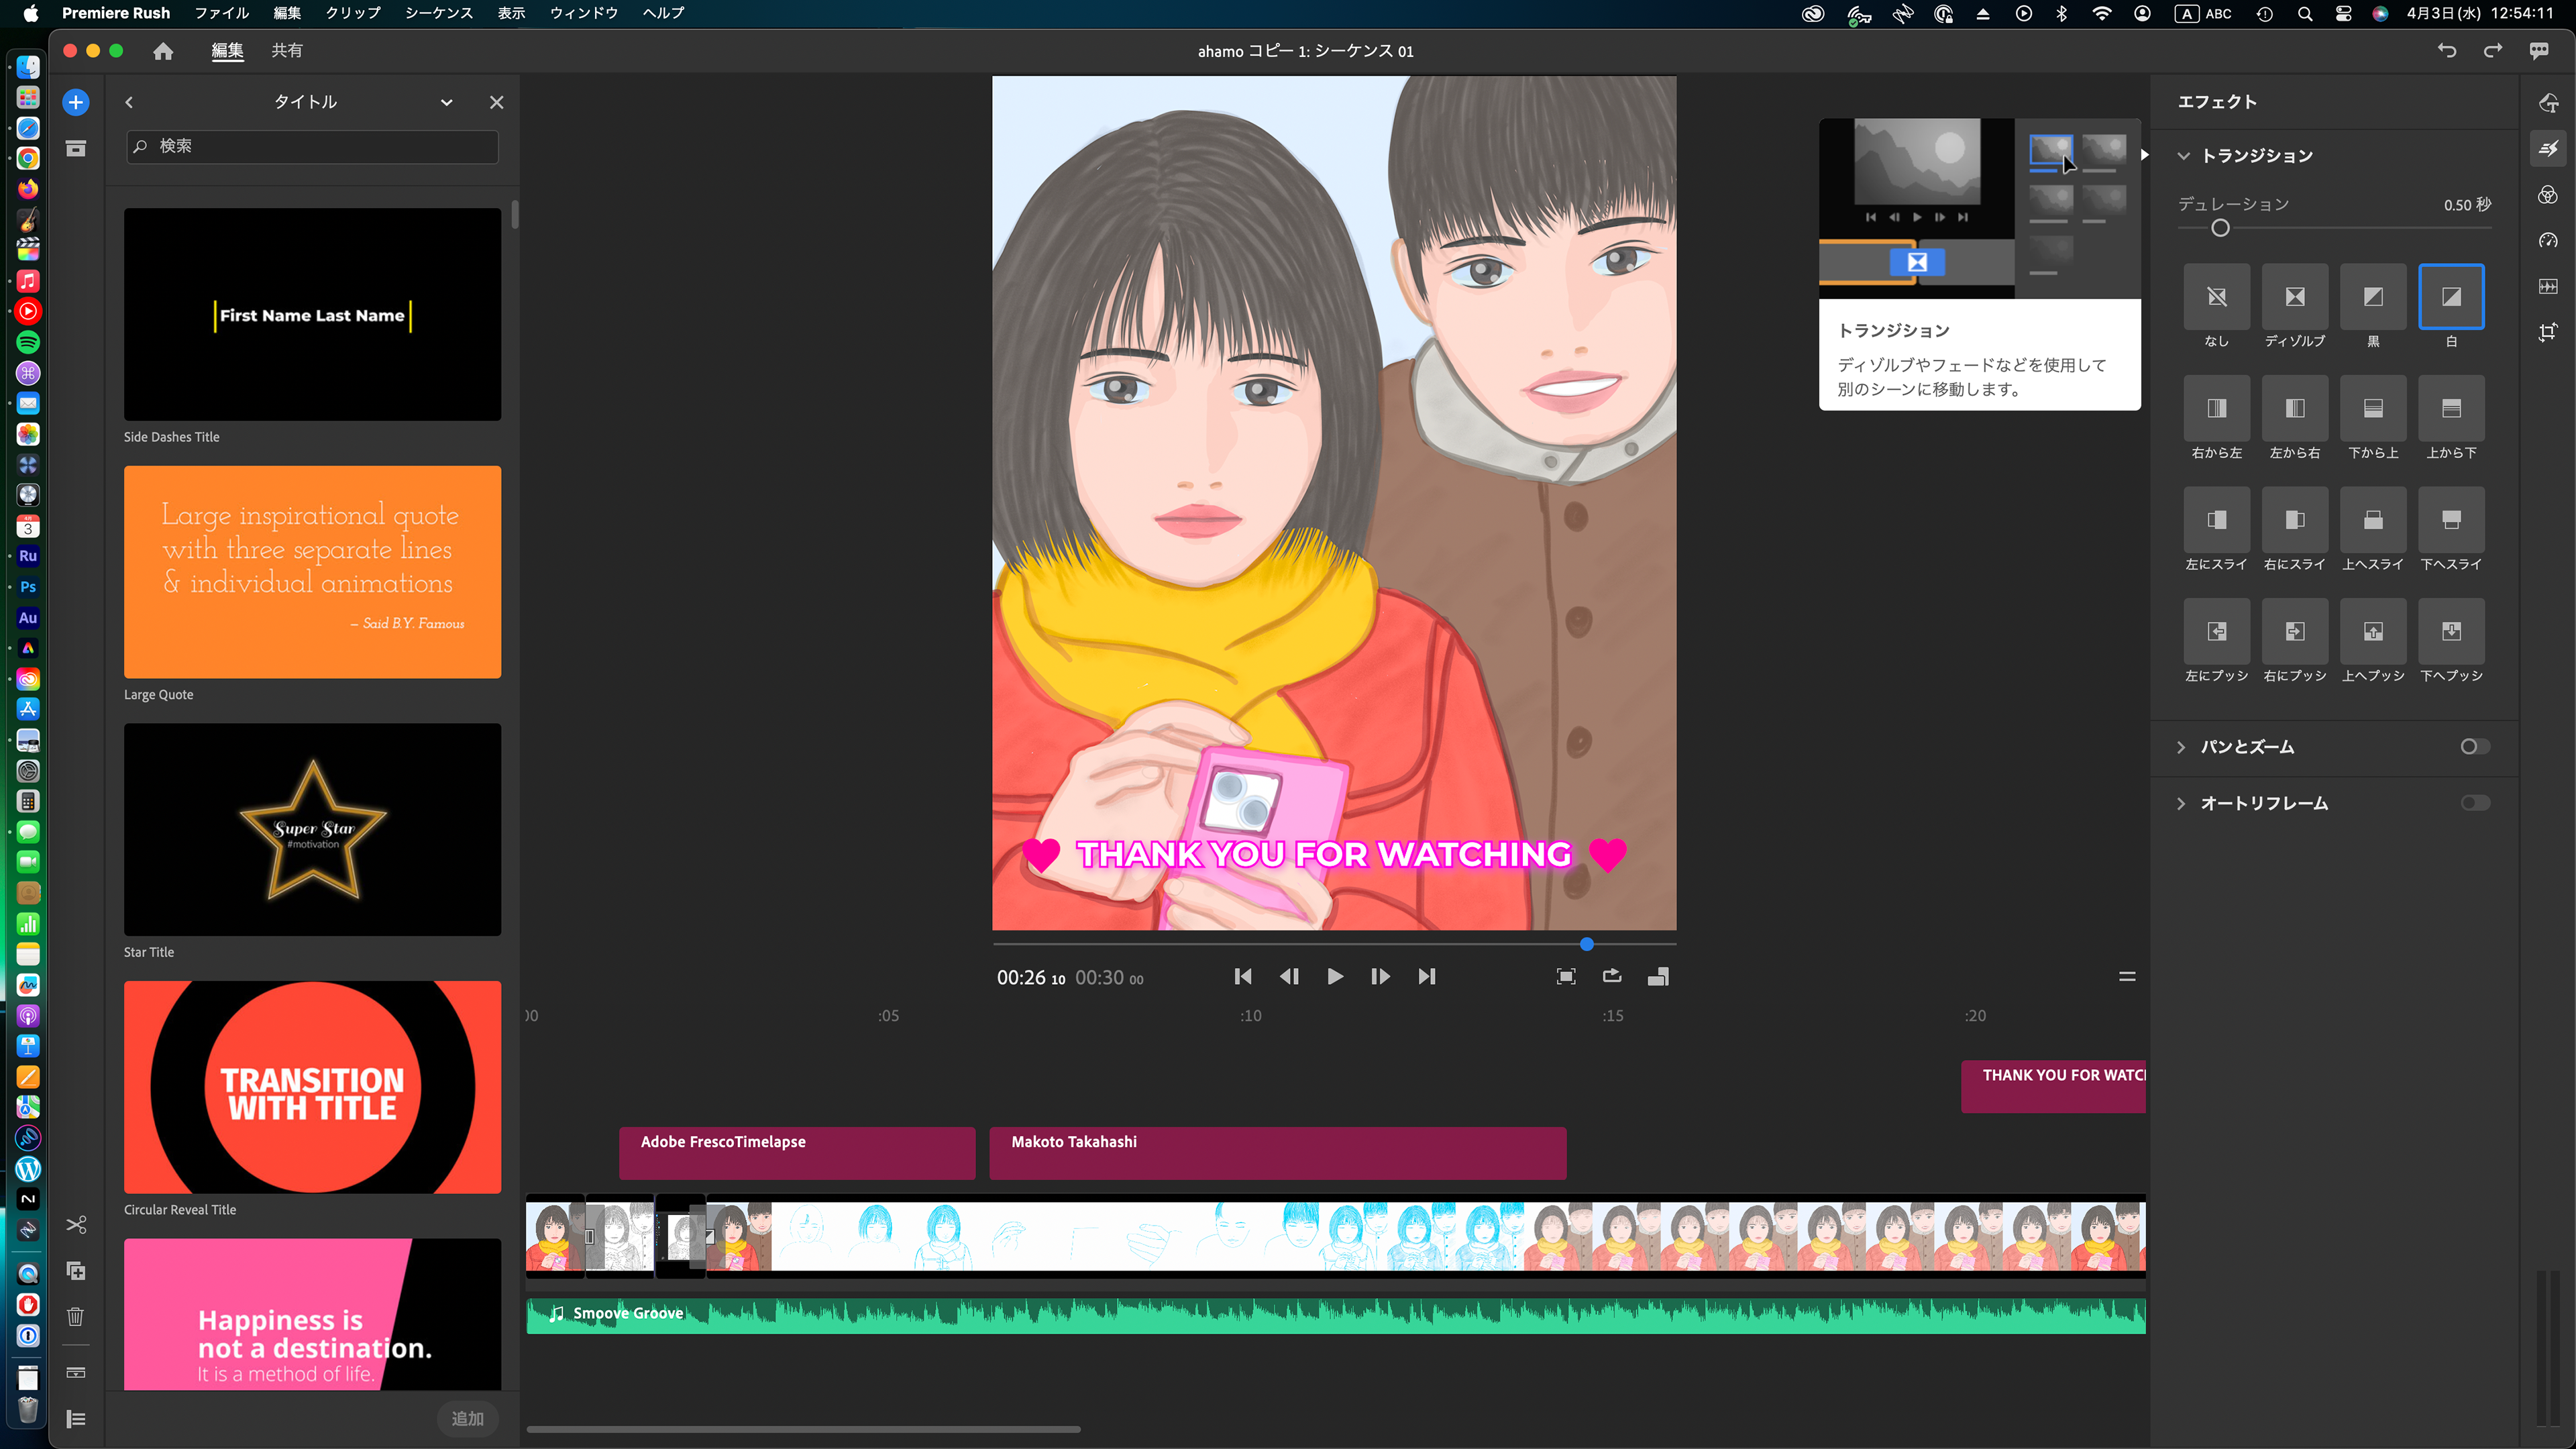Step back one frame
Viewport: 2576px width, 1449px height.
click(1289, 977)
